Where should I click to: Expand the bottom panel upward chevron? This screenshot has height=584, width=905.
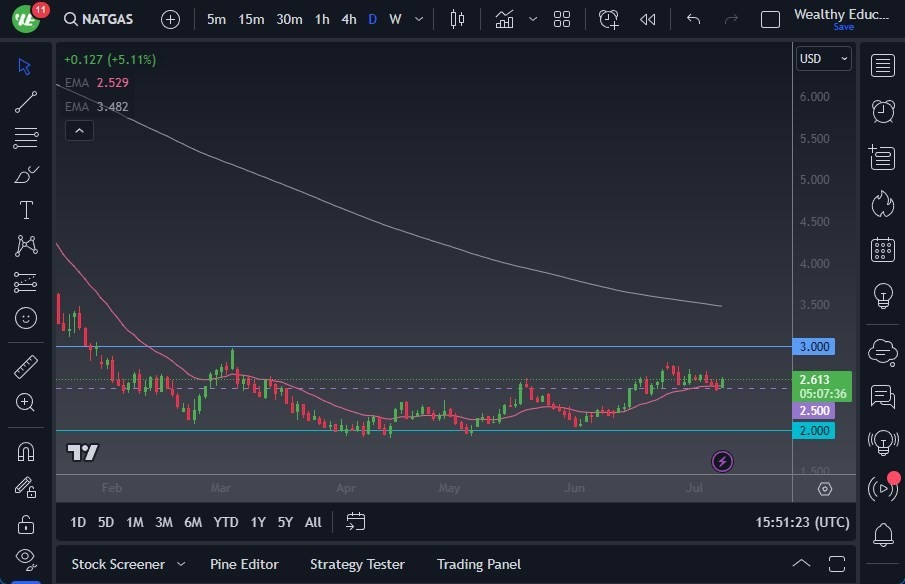click(802, 564)
